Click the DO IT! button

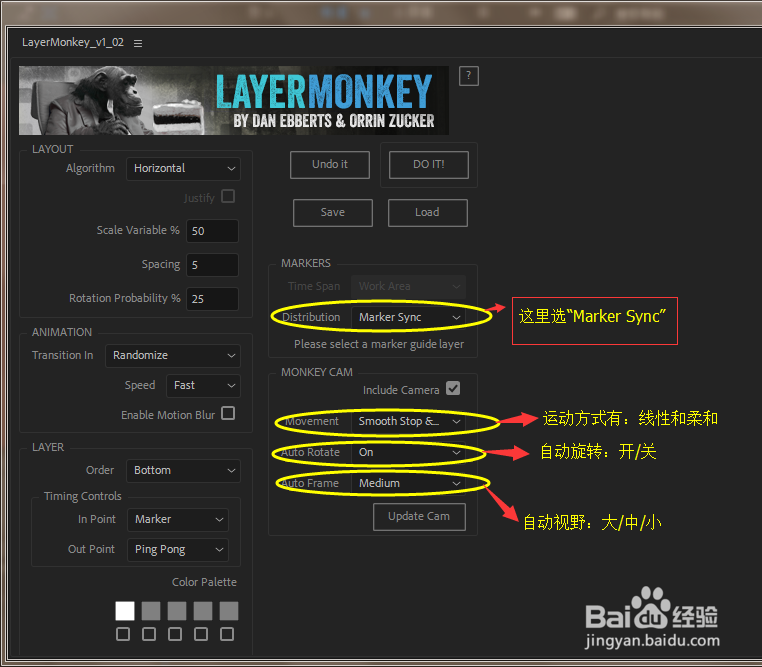(x=429, y=165)
